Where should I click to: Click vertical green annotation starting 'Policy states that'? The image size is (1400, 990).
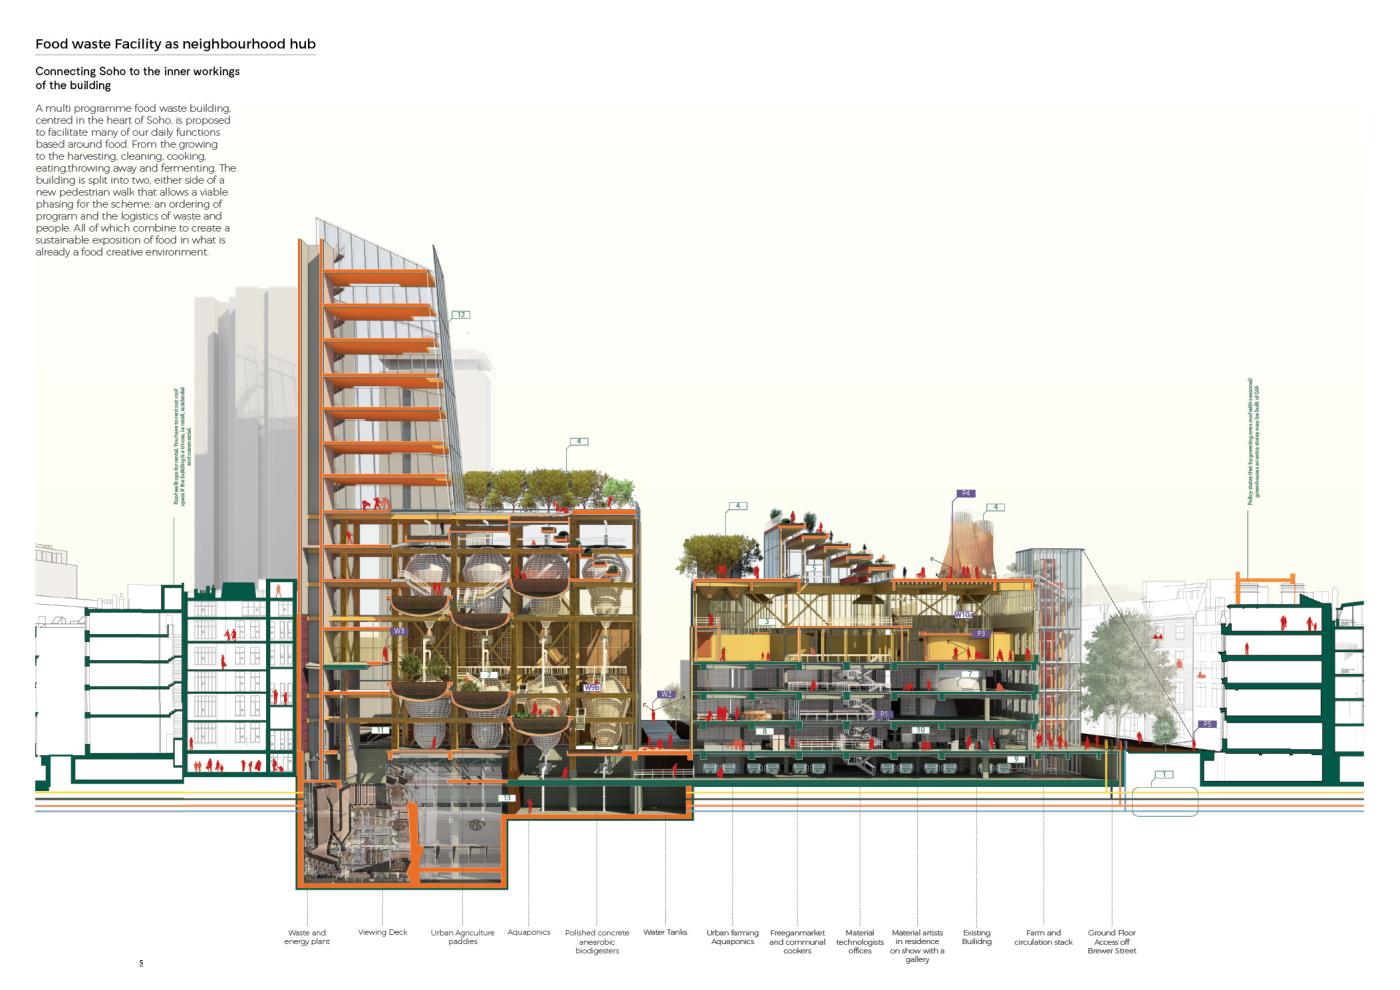pos(1255,440)
